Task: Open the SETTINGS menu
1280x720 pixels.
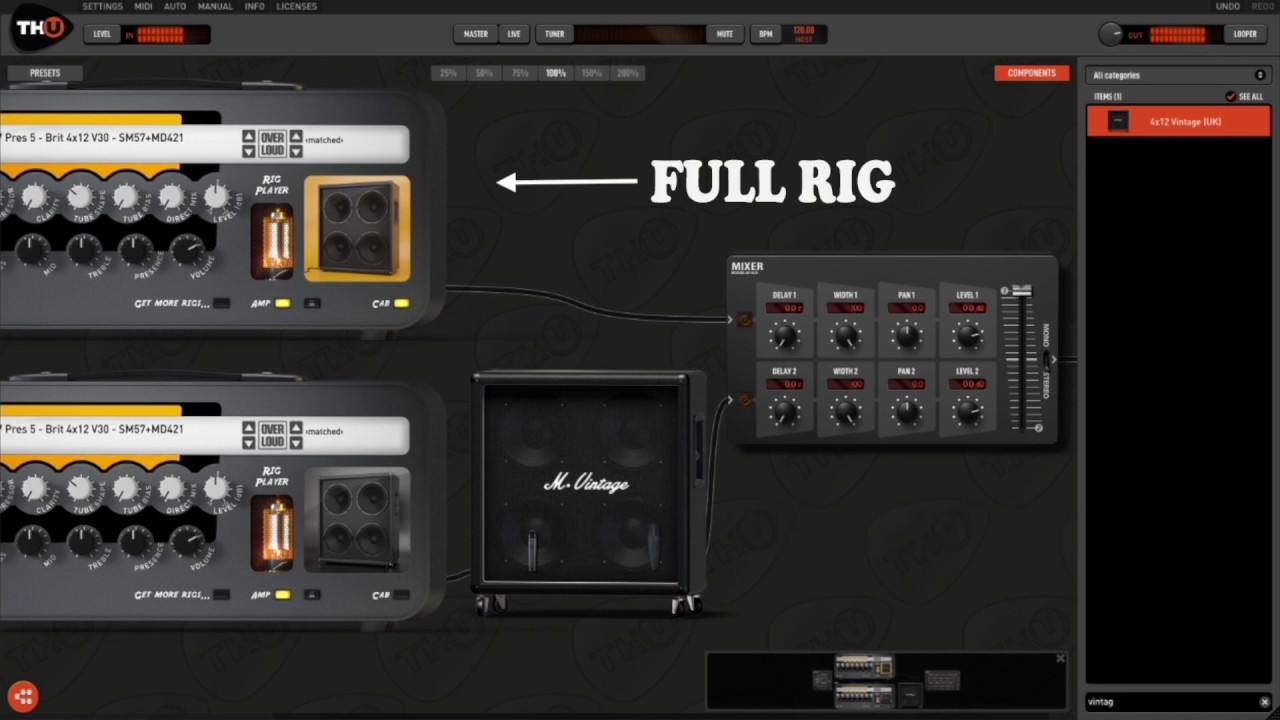Action: [102, 6]
